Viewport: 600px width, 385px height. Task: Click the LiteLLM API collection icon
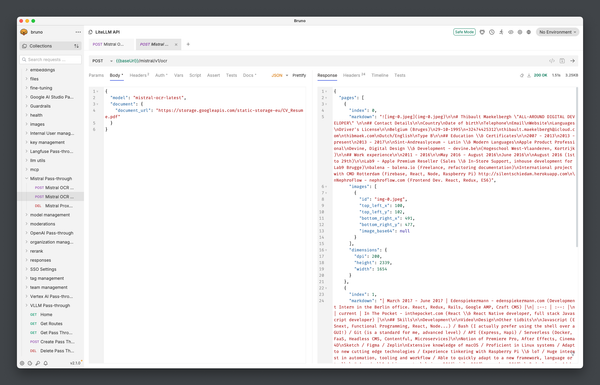click(x=91, y=32)
